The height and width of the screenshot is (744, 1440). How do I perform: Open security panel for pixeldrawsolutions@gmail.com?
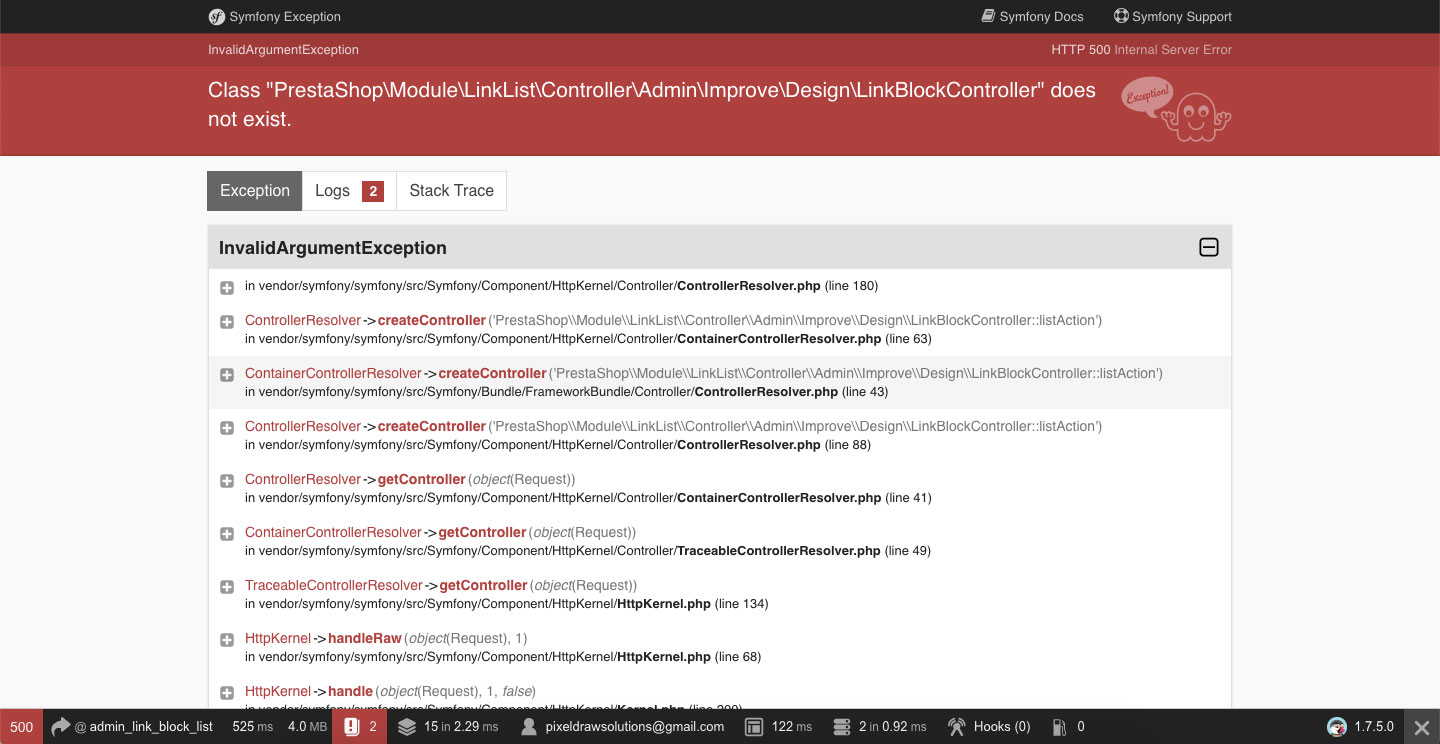[x=634, y=727]
